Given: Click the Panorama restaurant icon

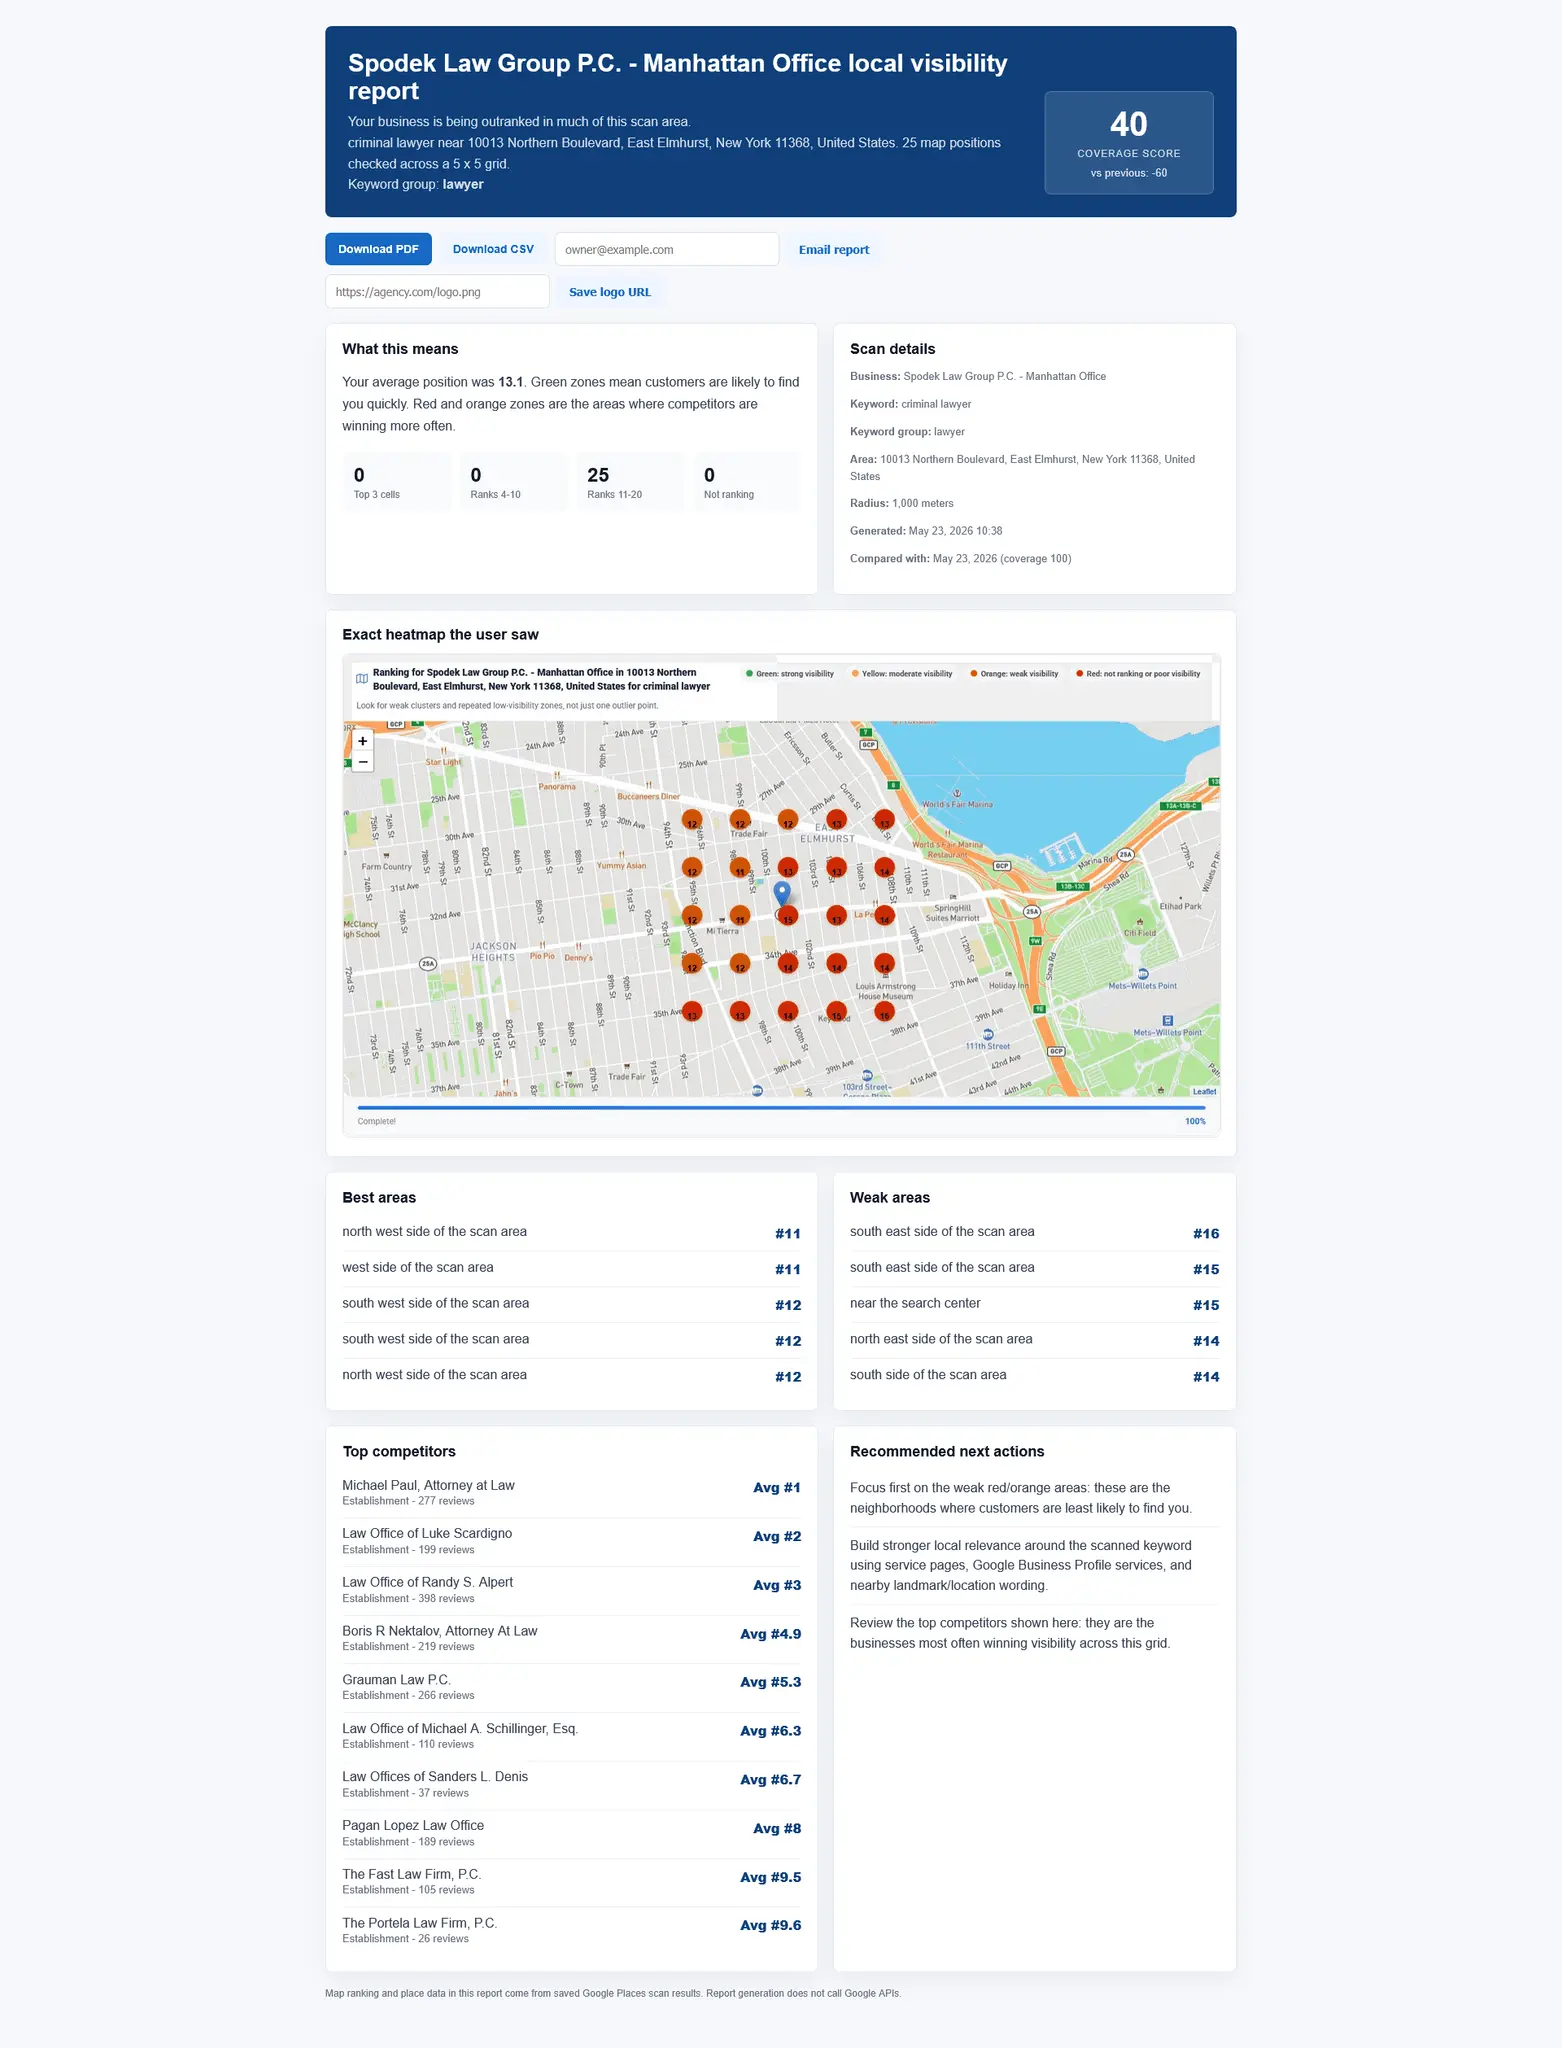Looking at the screenshot, I should 556,775.
